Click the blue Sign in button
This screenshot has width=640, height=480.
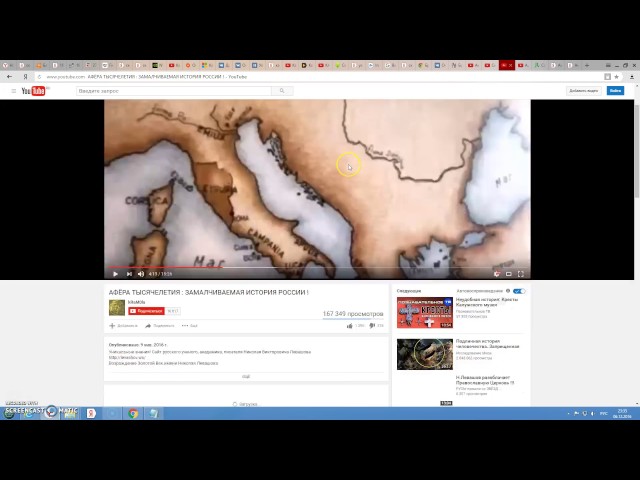pyautogui.click(x=615, y=91)
